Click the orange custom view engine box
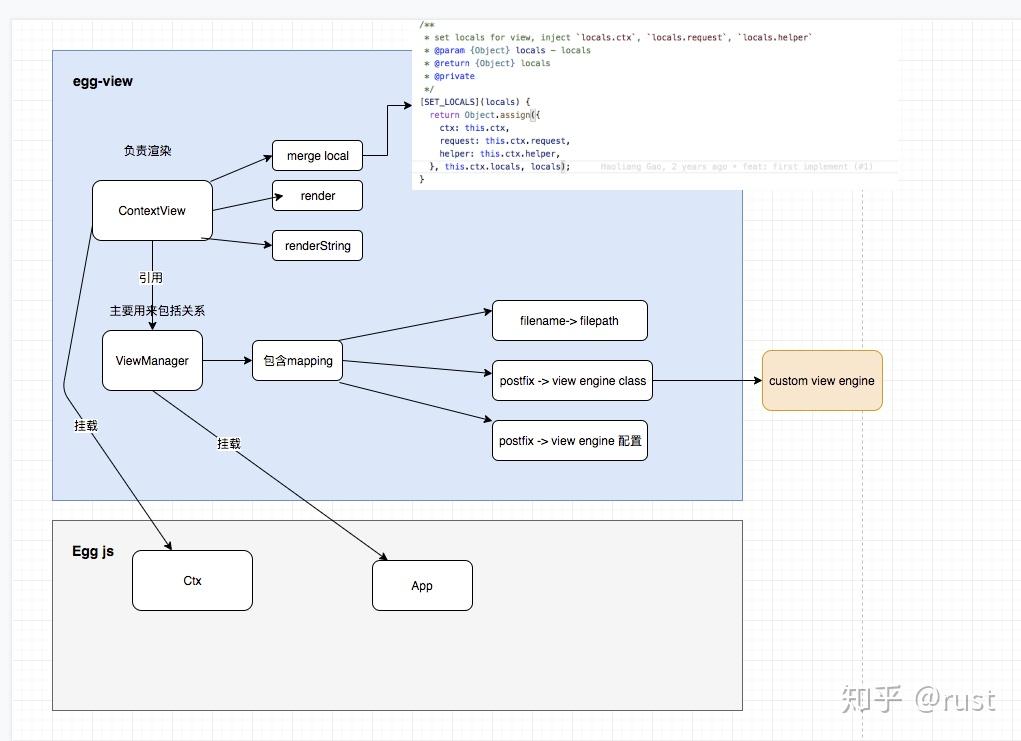The width and height of the screenshot is (1021, 741). click(822, 380)
